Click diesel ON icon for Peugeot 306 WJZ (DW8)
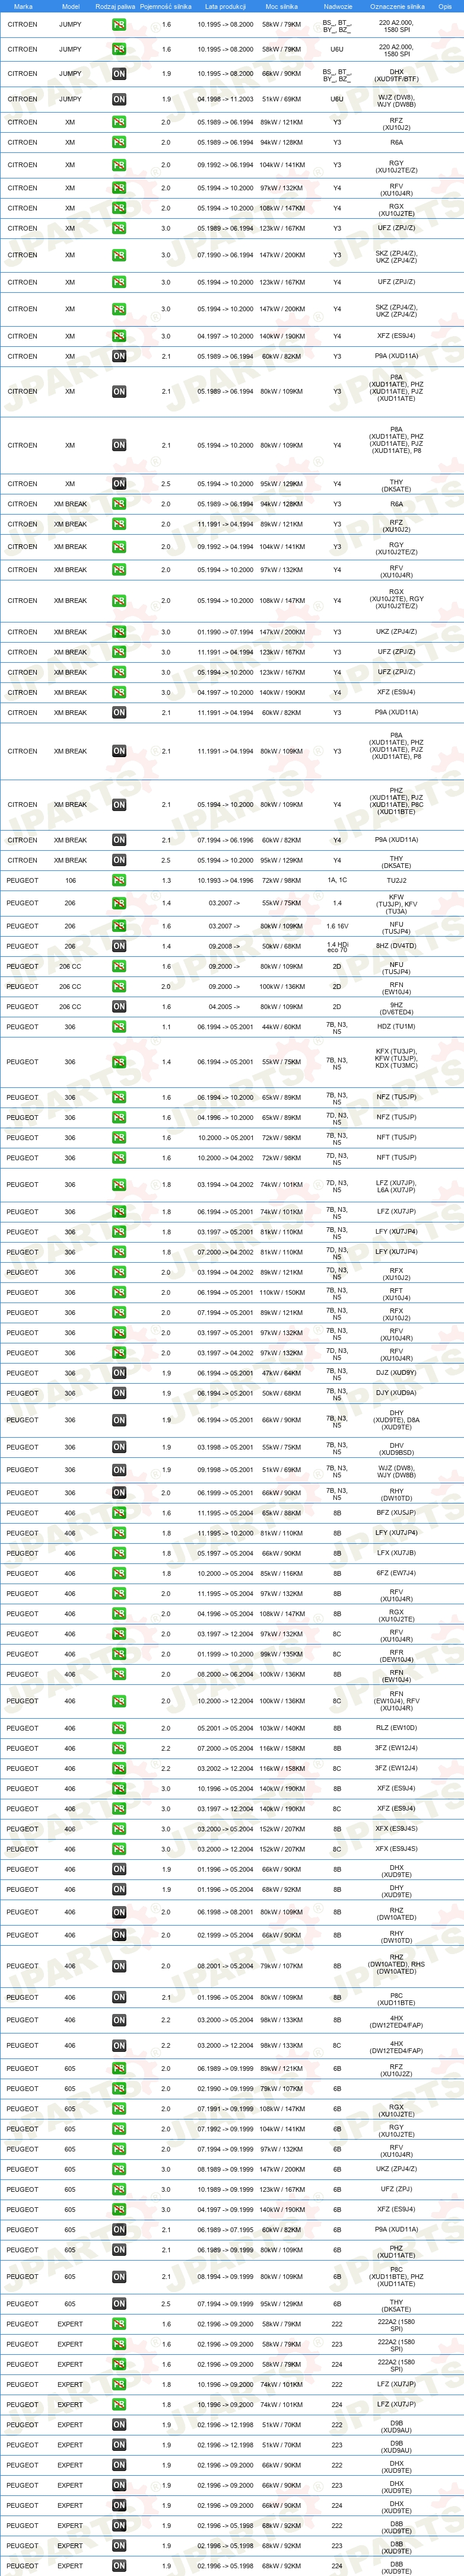Screen dimensions: 464x2576 119,1470
